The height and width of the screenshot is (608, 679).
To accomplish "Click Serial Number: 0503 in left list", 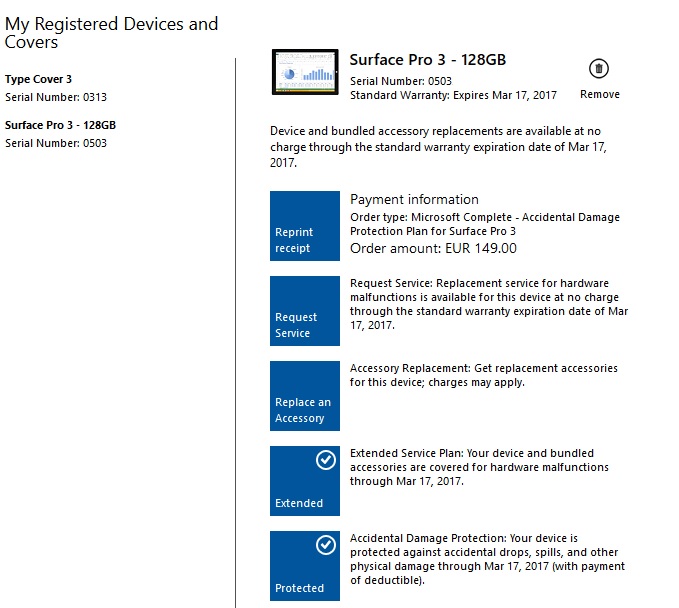I will pyautogui.click(x=56, y=143).
